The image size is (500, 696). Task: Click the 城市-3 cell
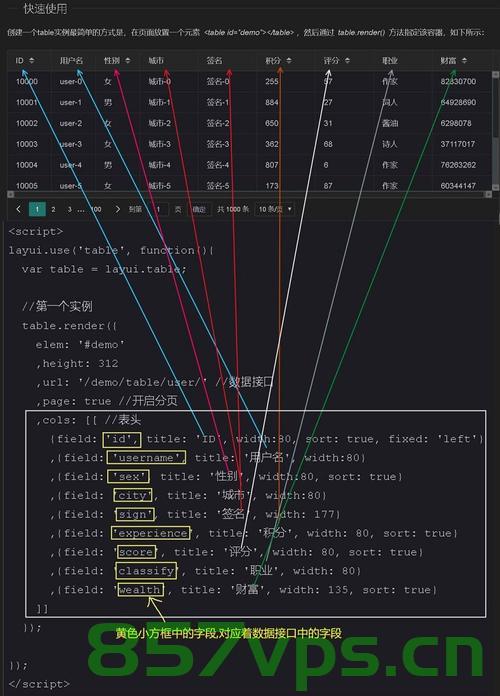pyautogui.click(x=159, y=144)
